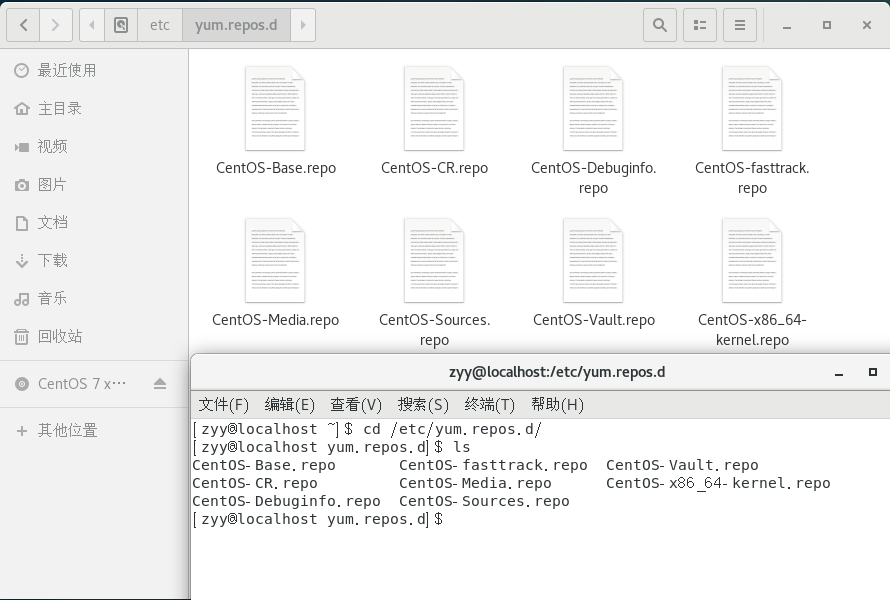Go forward with the right arrow button
The height and width of the screenshot is (600, 890).
[x=56, y=25]
